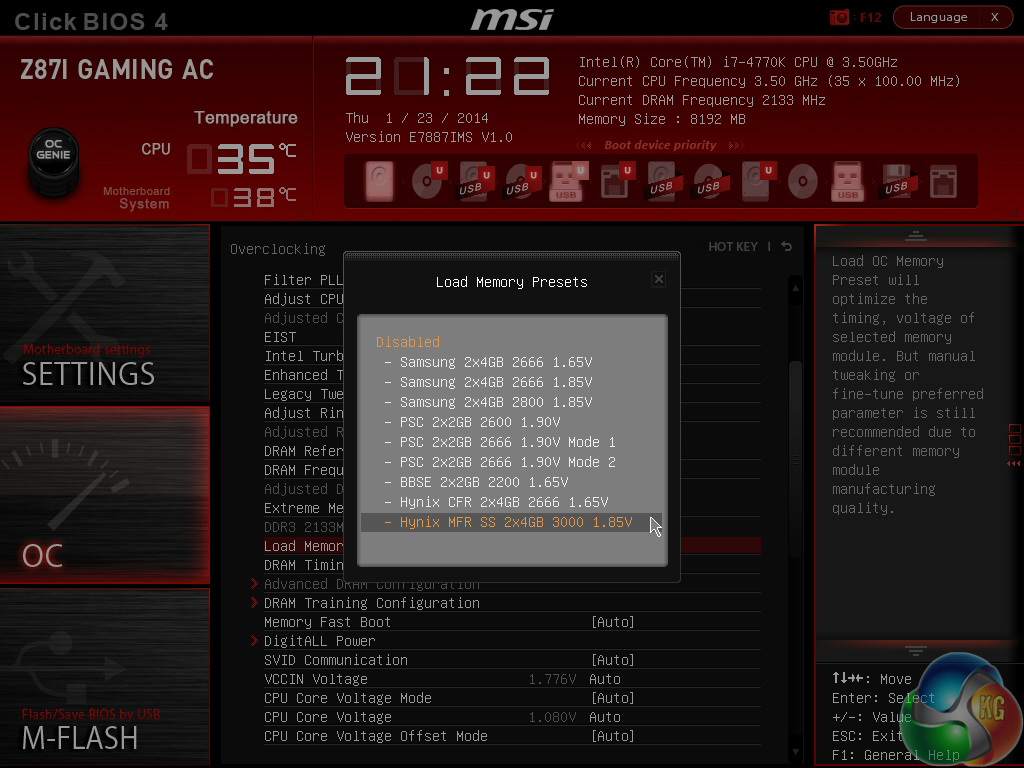Click the F12 screenshot camera icon
1024x768 pixels.
[x=839, y=17]
